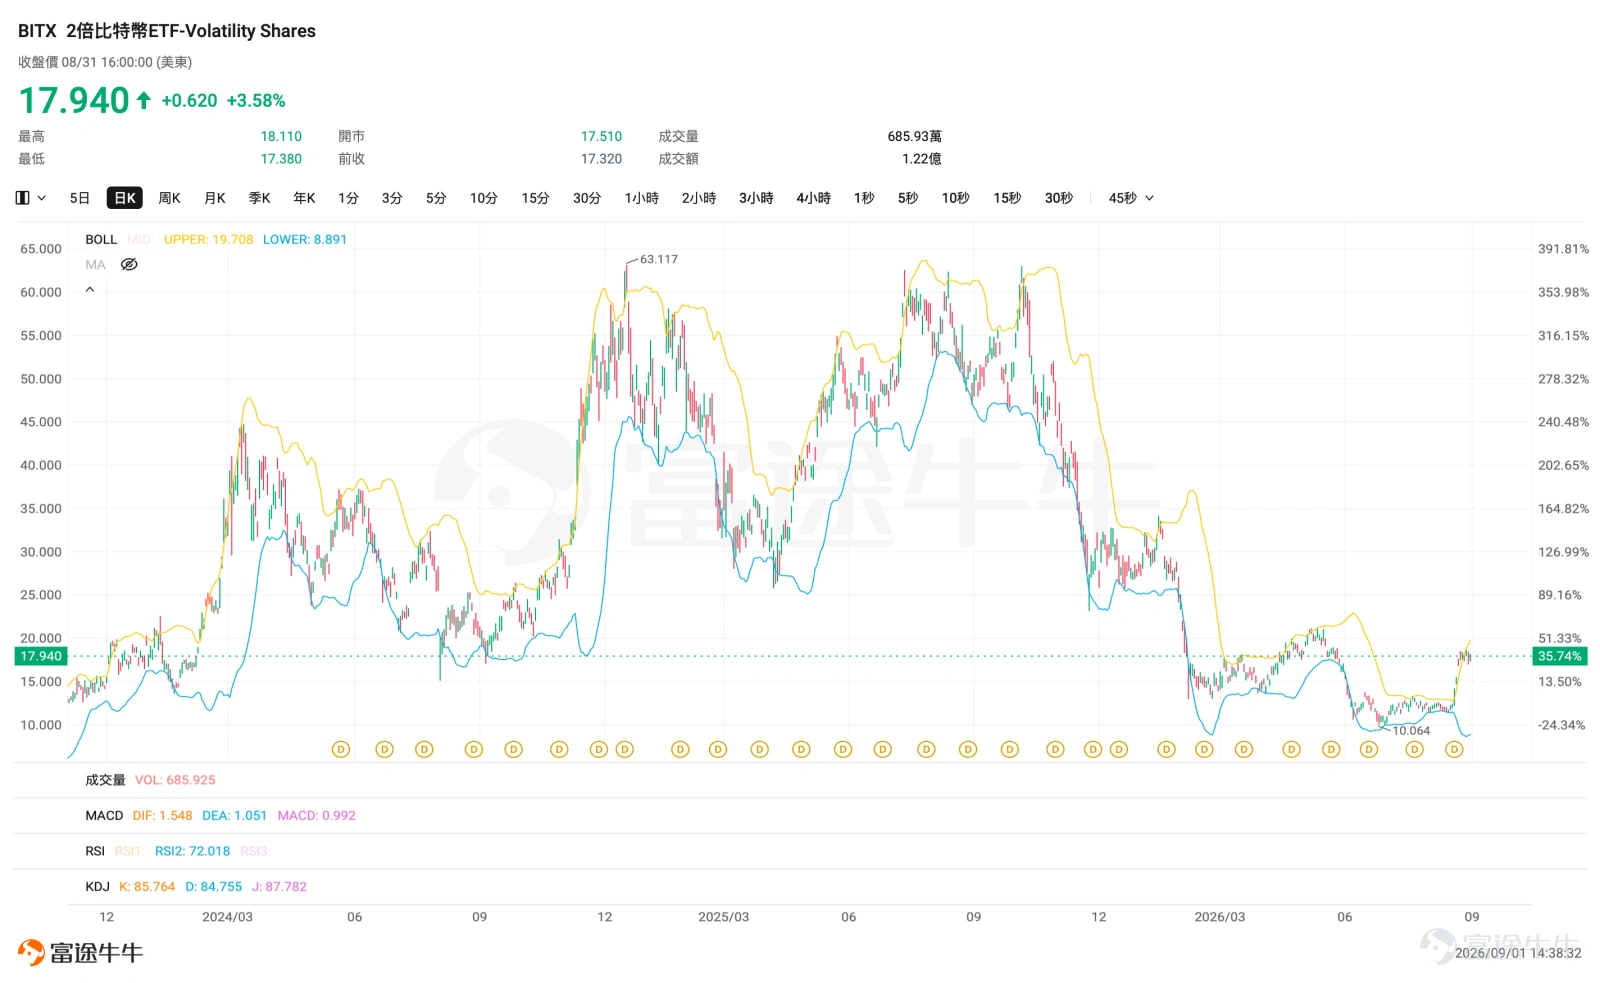Click the KDJ K: 85.764 value
1600x983 pixels.
pos(147,887)
